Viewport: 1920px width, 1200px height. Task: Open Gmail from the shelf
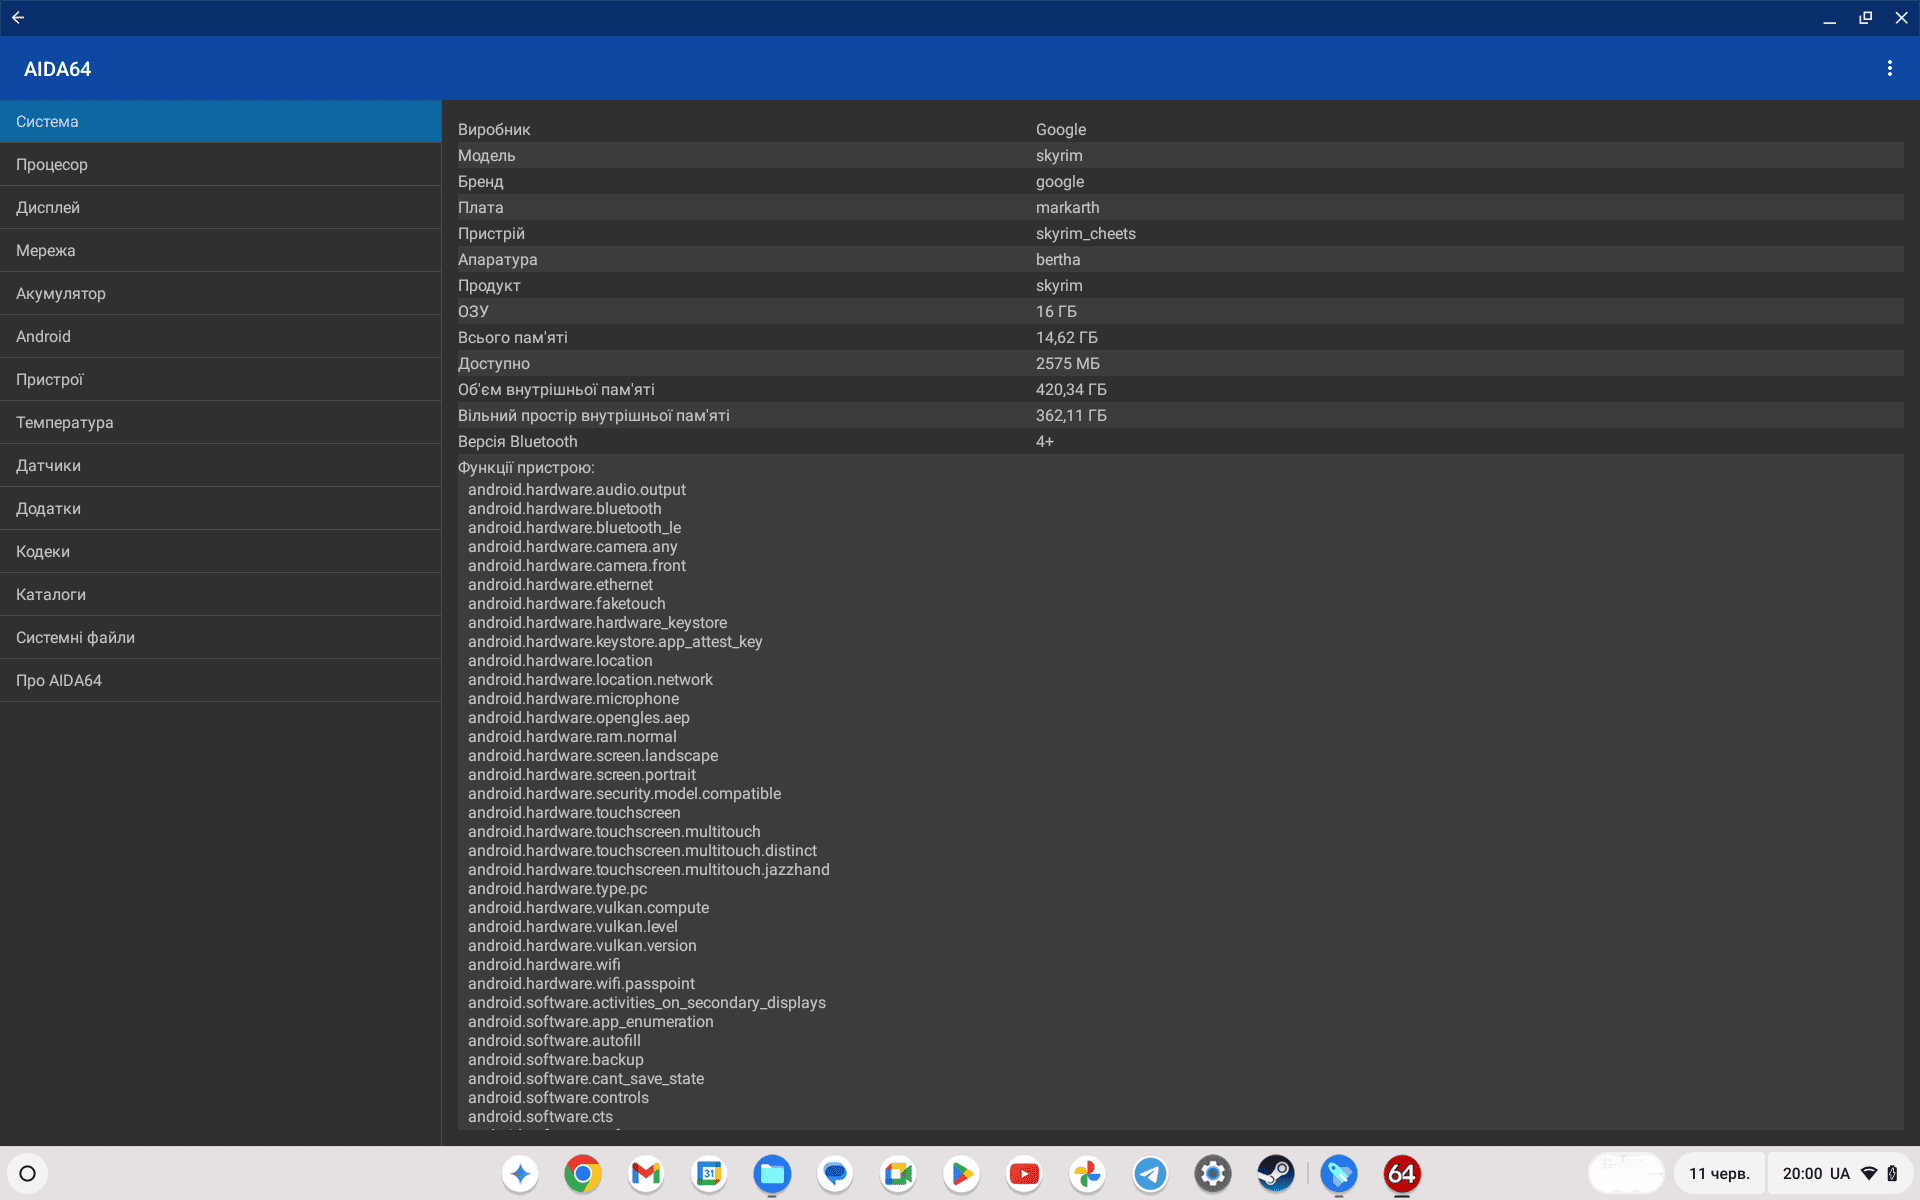[646, 1173]
